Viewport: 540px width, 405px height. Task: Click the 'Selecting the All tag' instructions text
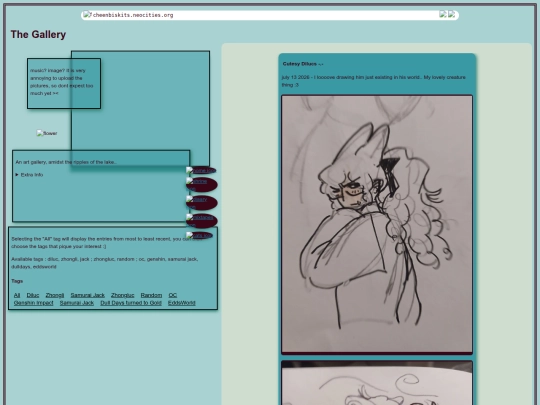click(x=105, y=242)
